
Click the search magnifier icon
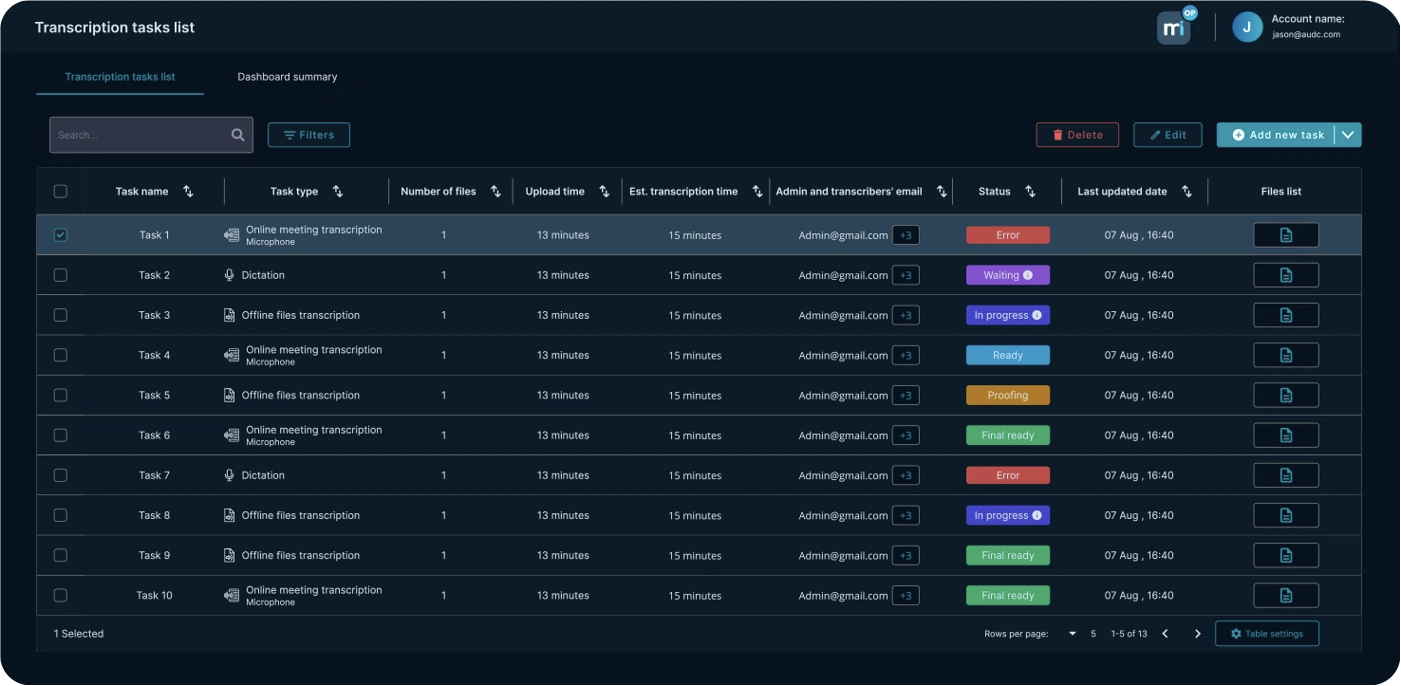(238, 135)
